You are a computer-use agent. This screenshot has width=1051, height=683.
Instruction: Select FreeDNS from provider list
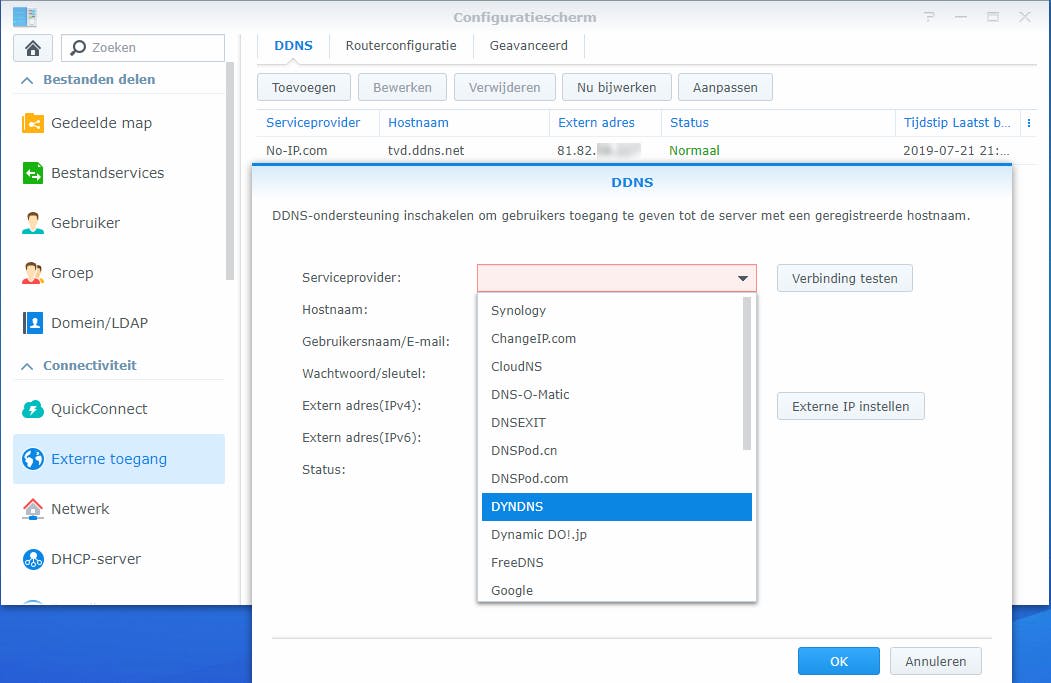[617, 563]
